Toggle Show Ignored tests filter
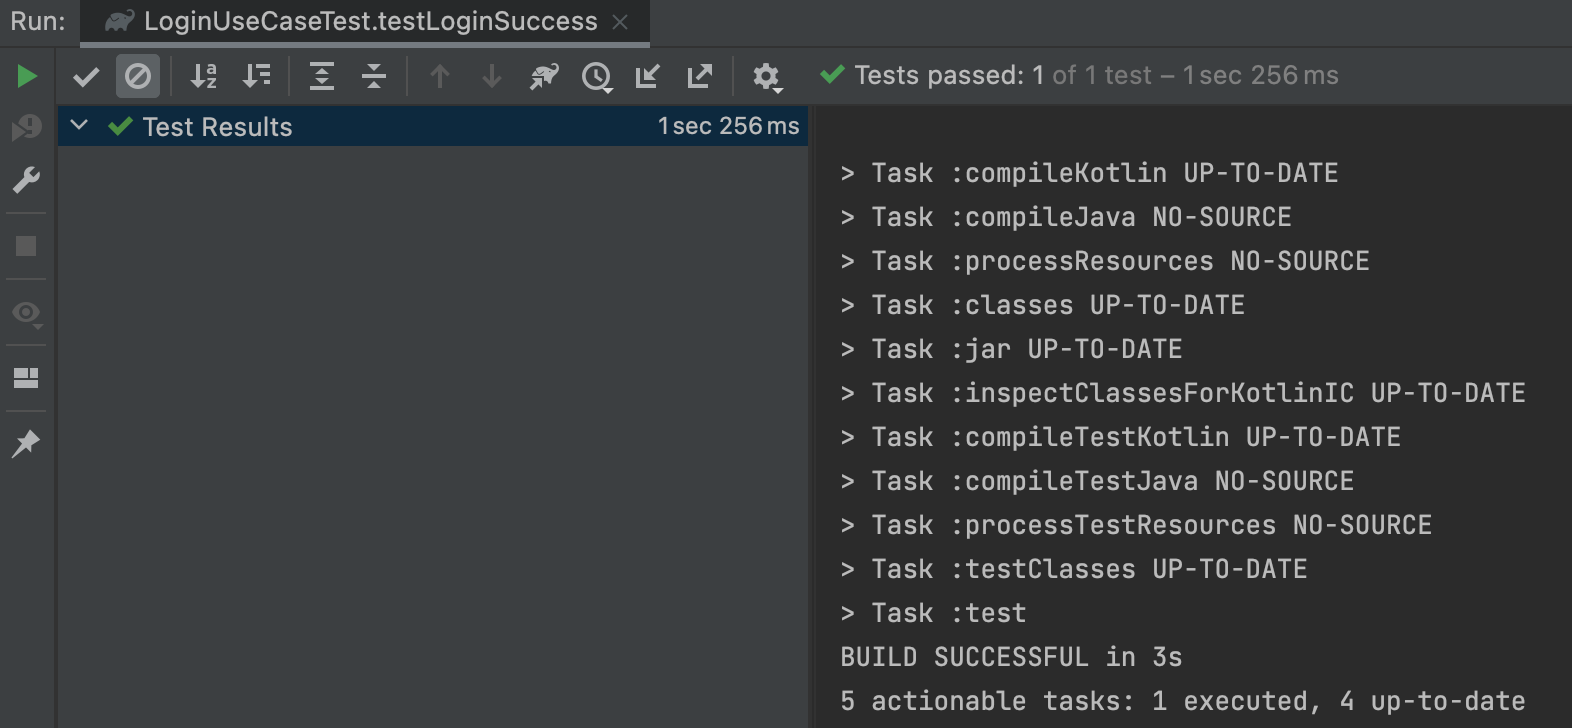1572x728 pixels. (138, 76)
